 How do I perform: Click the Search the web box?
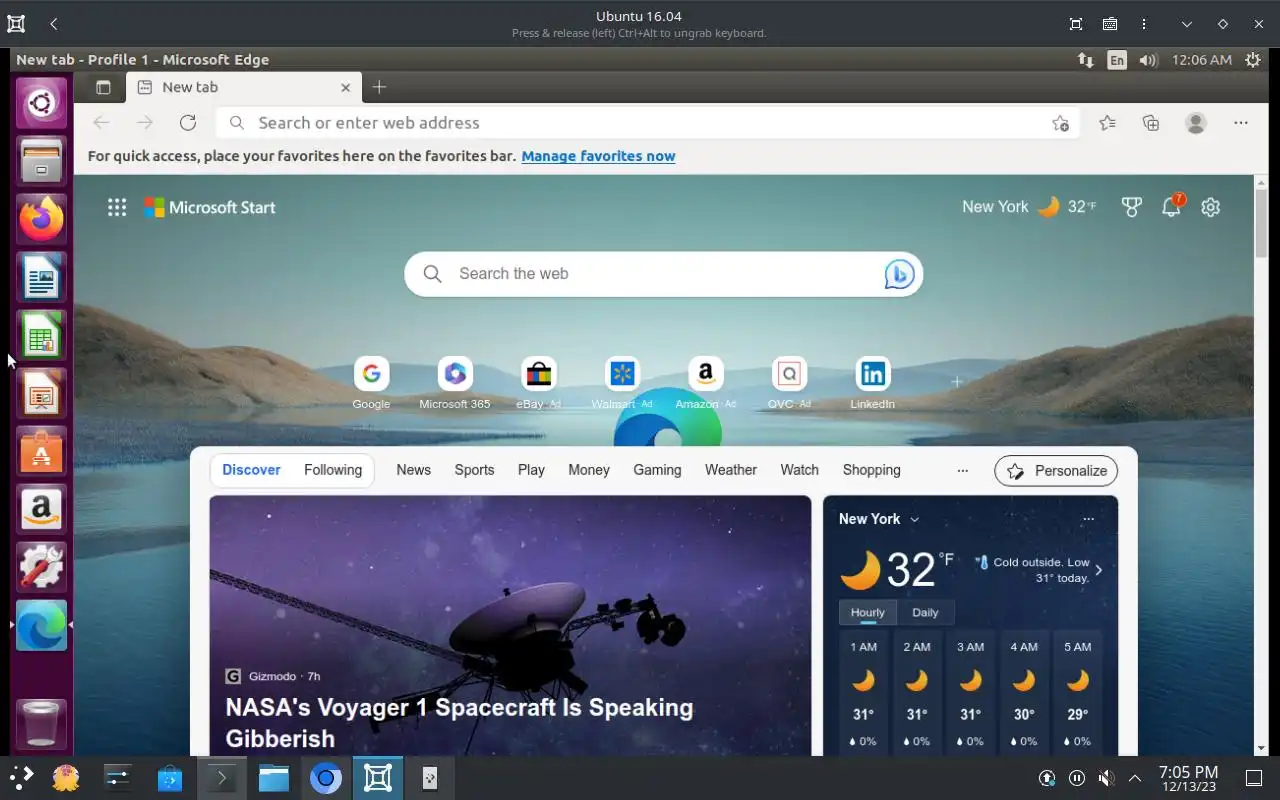coord(663,274)
